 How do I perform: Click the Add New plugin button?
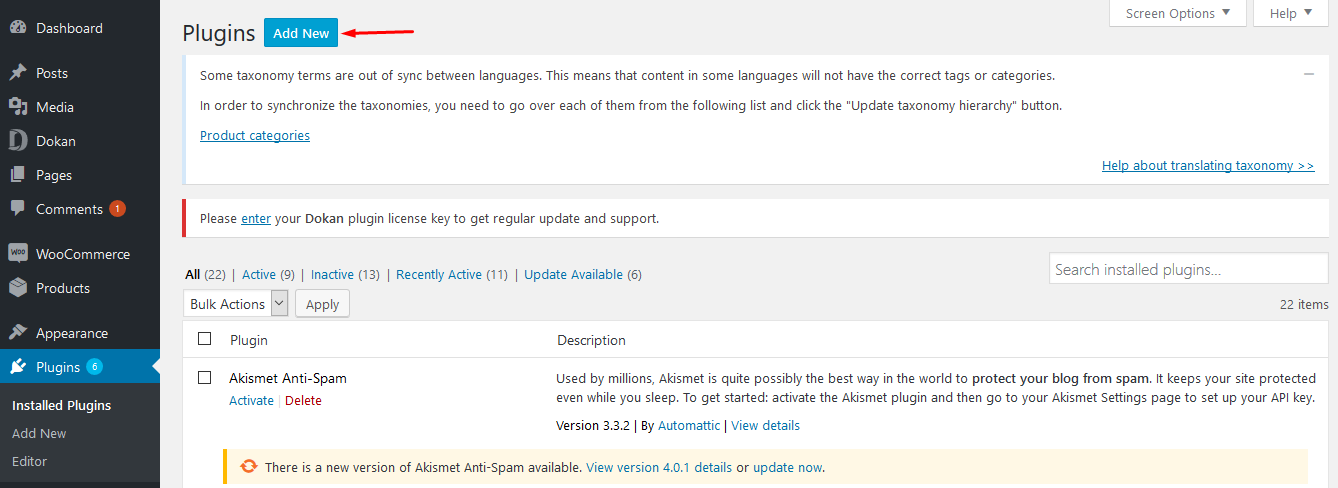tap(301, 33)
